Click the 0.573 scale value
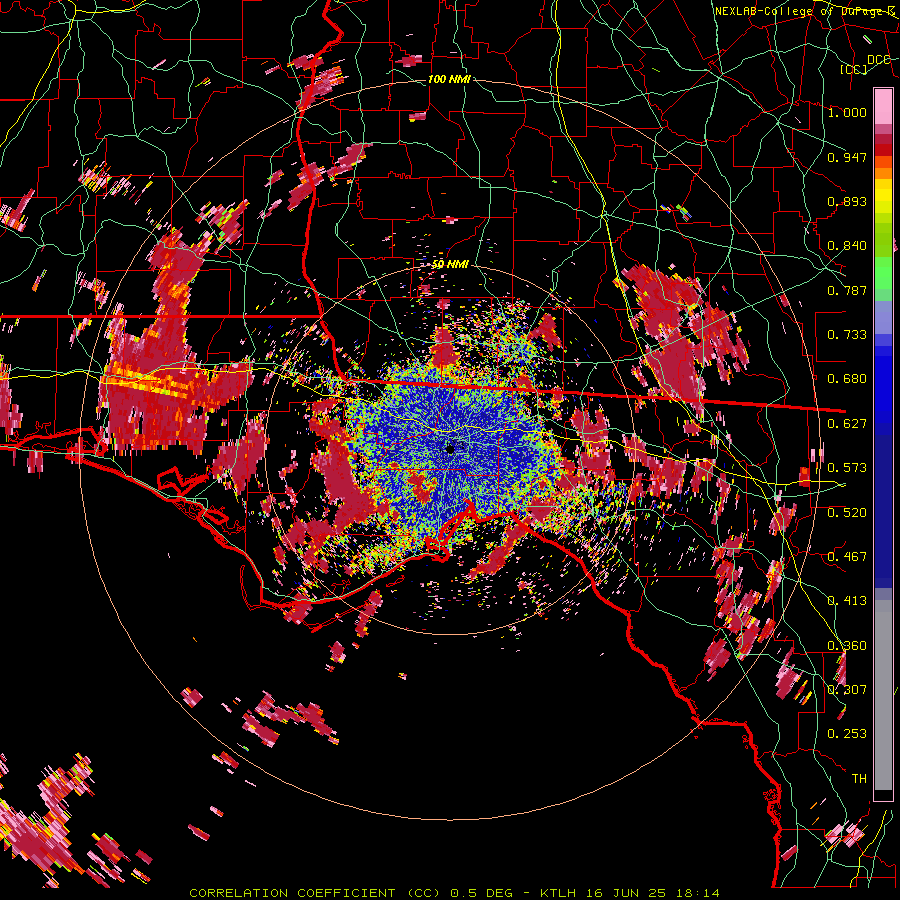 coord(847,468)
